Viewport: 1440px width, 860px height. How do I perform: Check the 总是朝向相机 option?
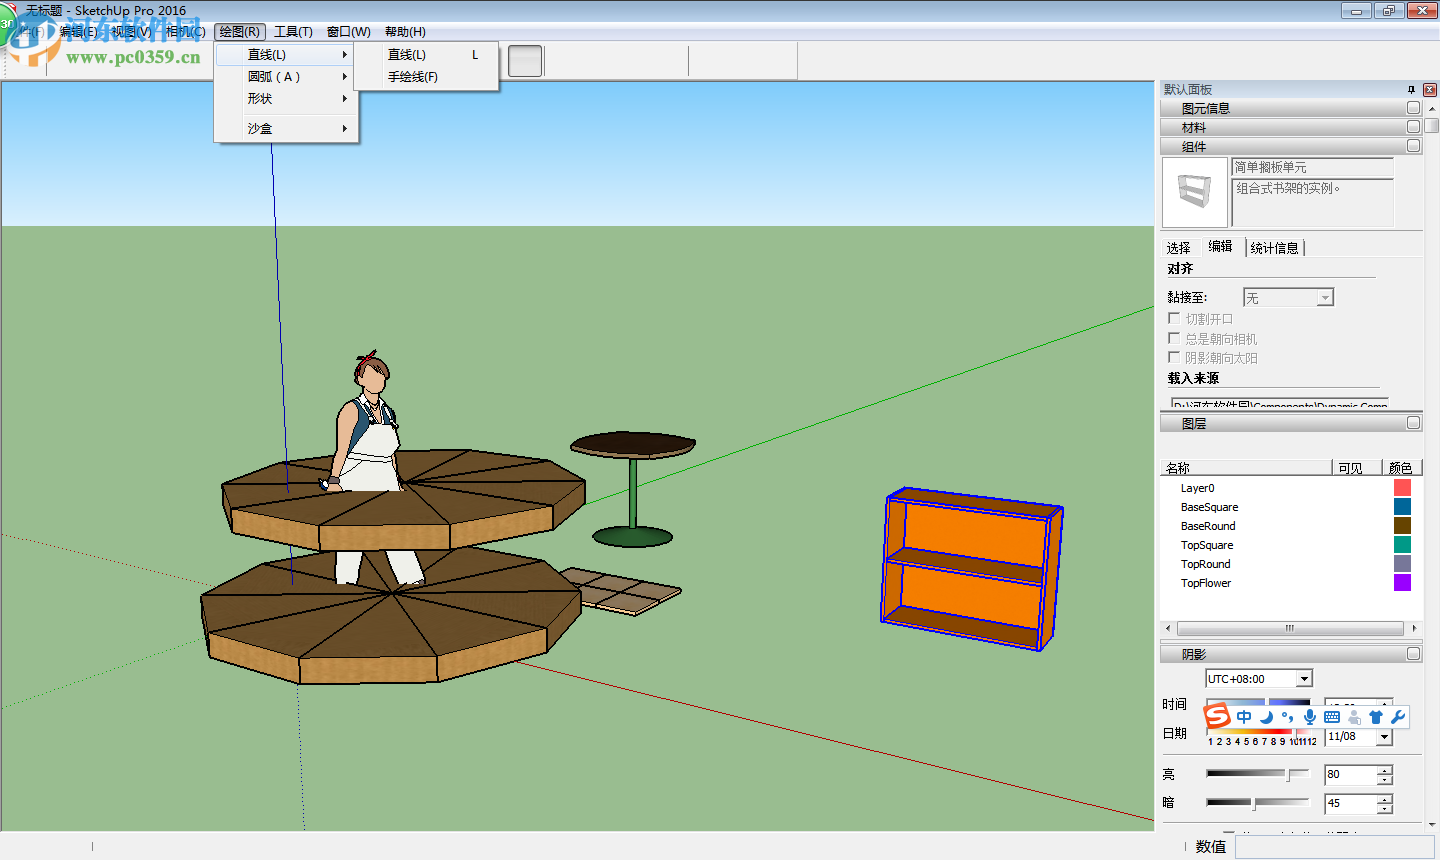click(1173, 338)
